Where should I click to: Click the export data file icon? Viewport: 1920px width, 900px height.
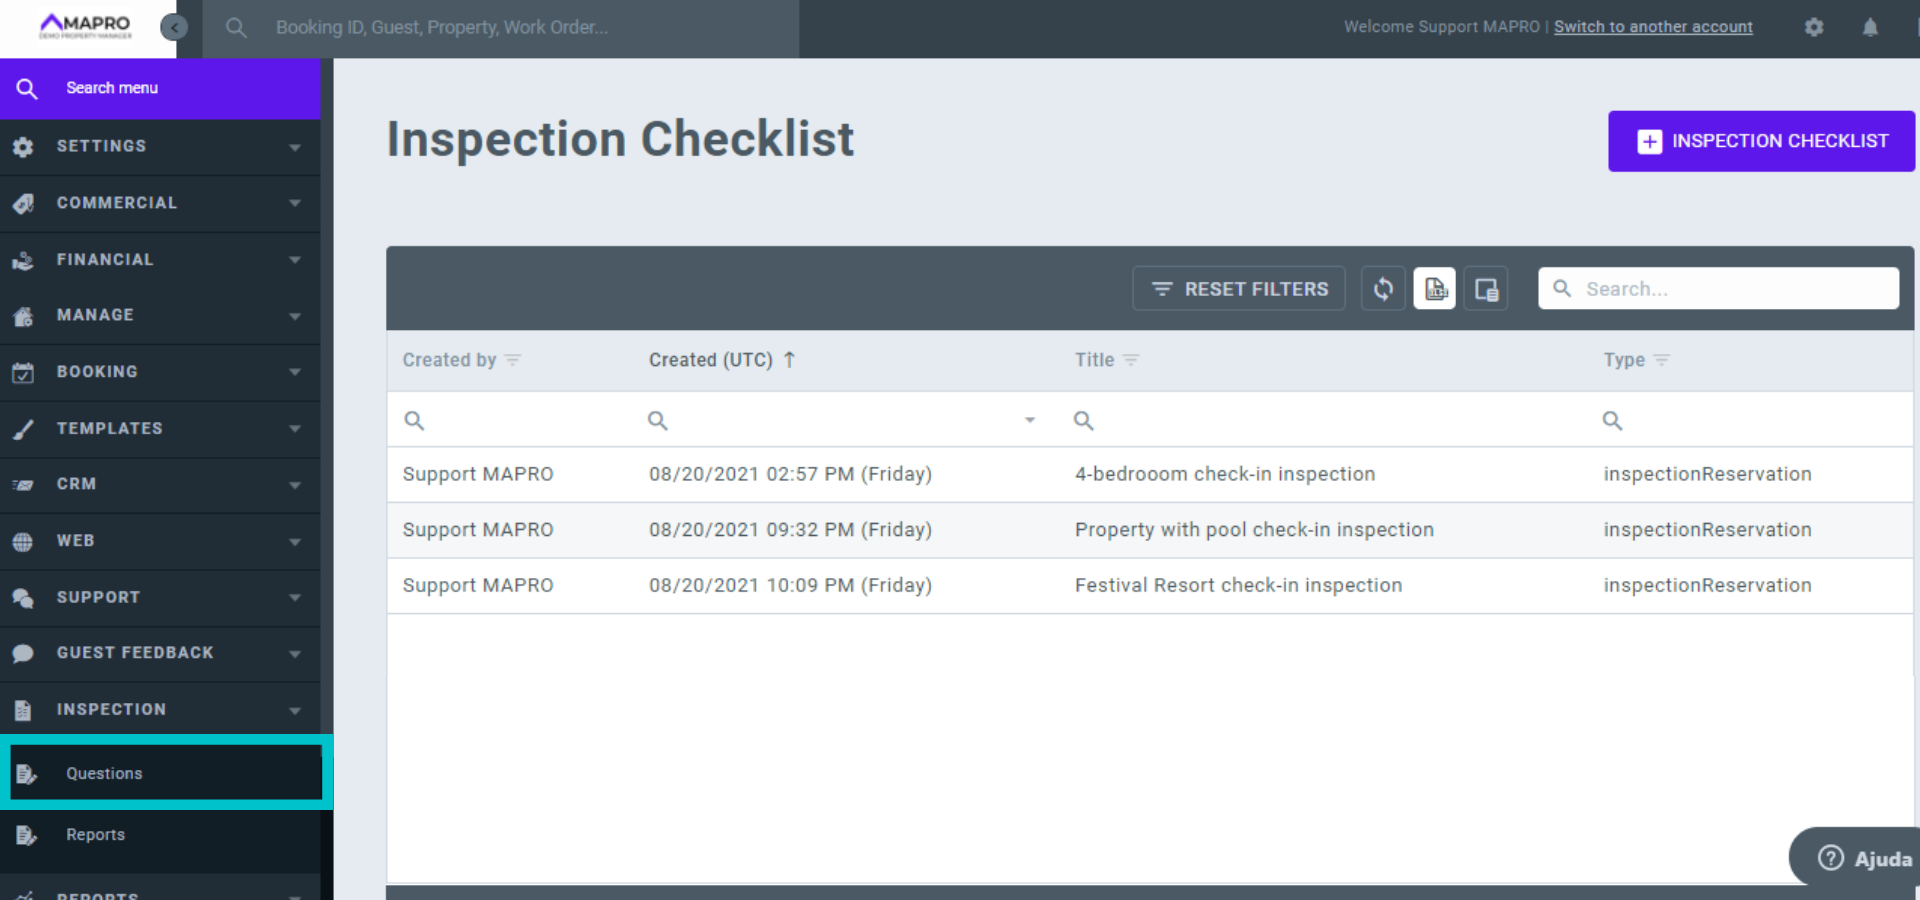pyautogui.click(x=1435, y=289)
